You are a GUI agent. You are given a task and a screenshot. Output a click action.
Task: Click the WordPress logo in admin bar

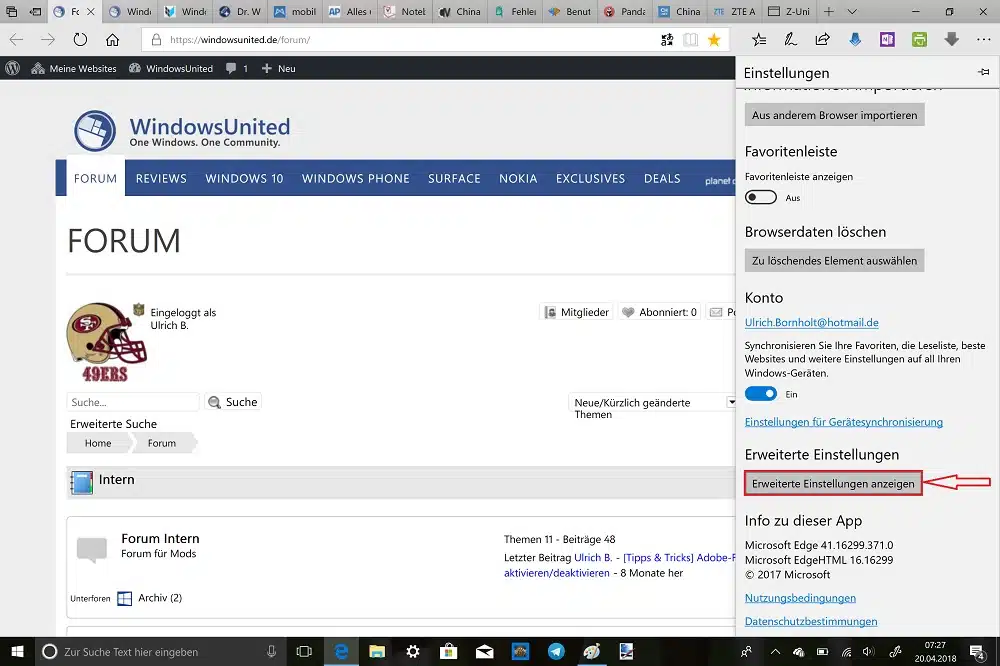click(x=13, y=68)
